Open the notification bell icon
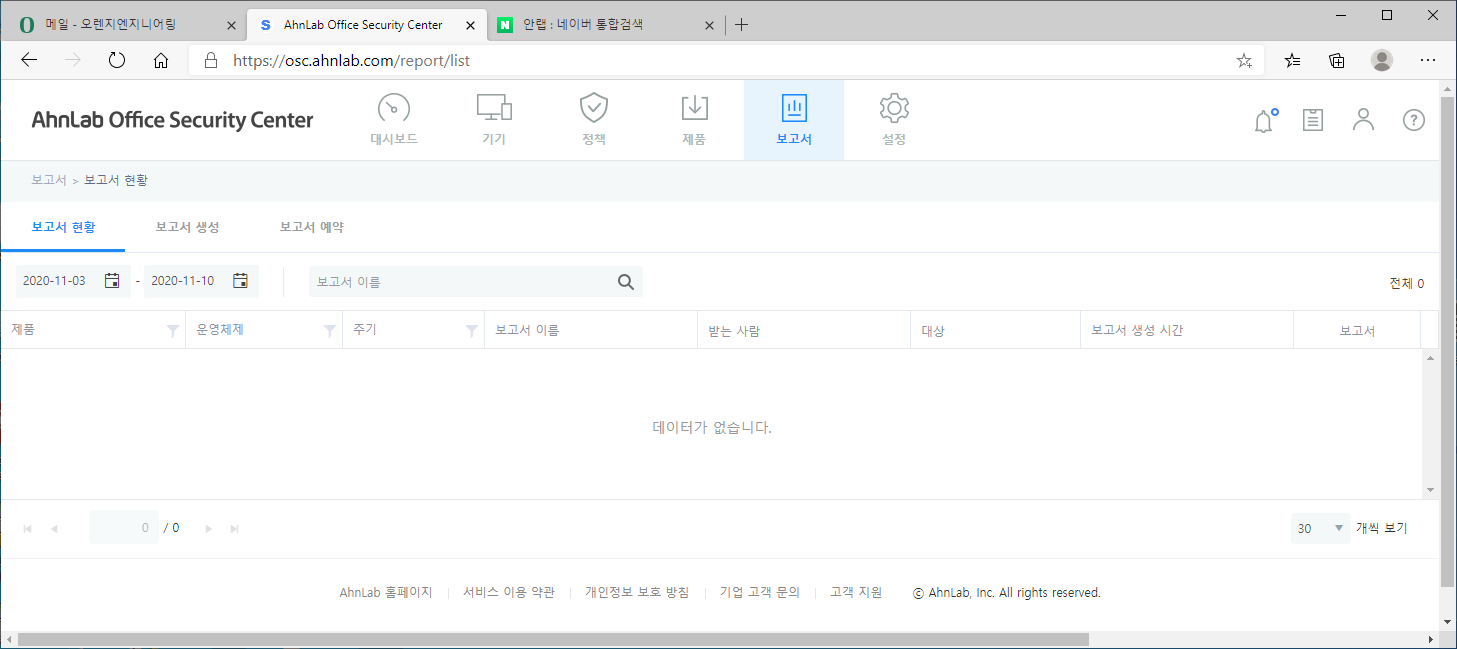The image size is (1457, 649). tap(1263, 120)
